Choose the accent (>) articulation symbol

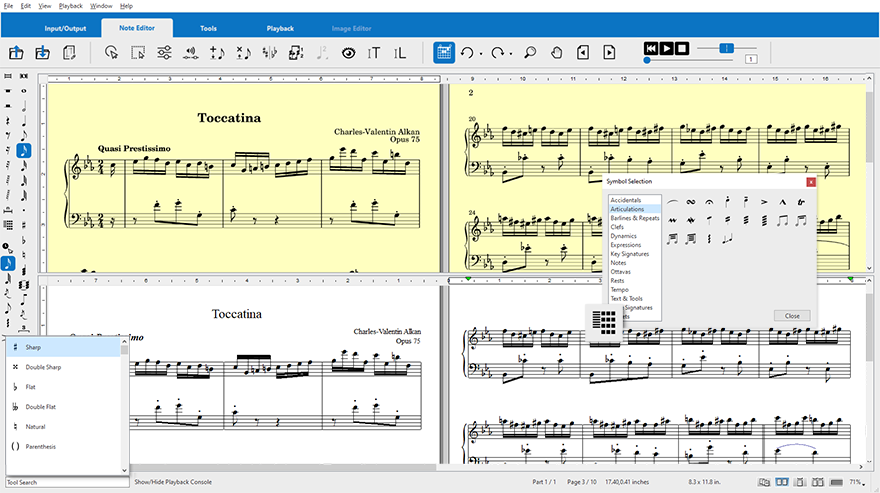pyautogui.click(x=764, y=202)
